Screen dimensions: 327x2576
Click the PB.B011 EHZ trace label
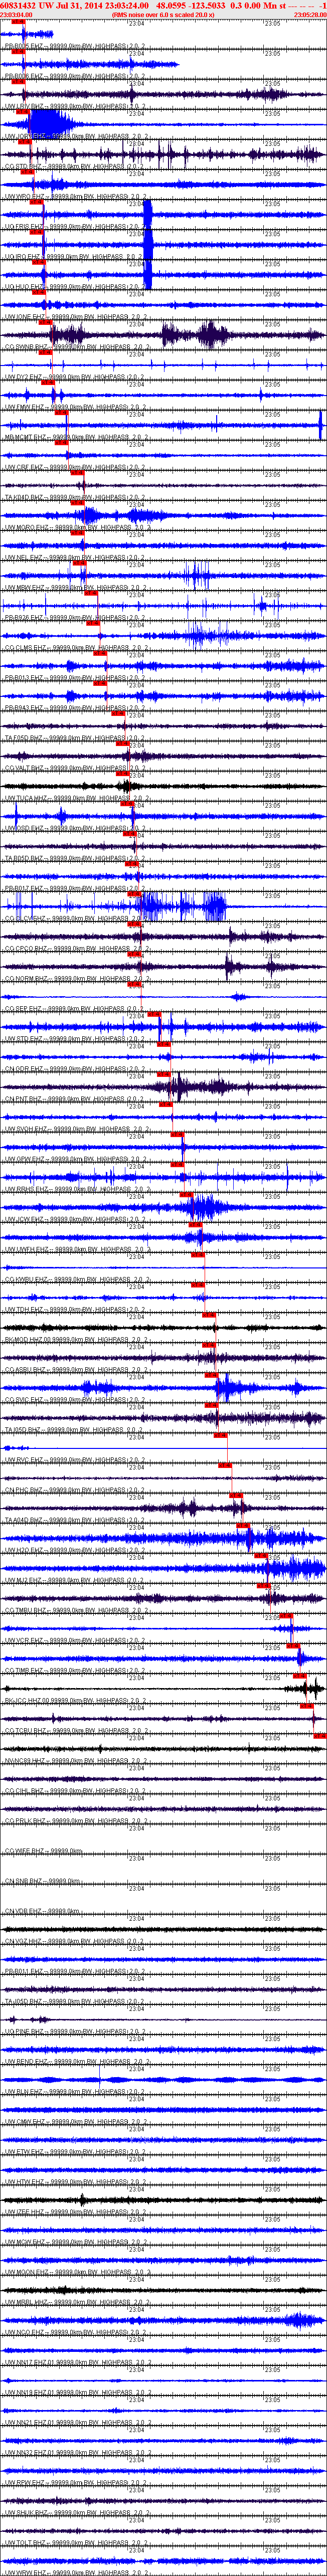point(75,1971)
